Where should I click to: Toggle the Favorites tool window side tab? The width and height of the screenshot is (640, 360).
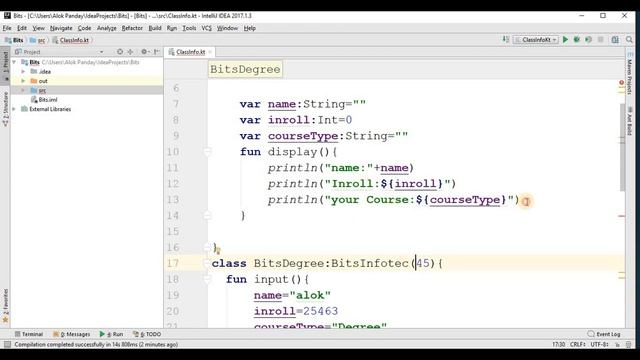click(5, 306)
